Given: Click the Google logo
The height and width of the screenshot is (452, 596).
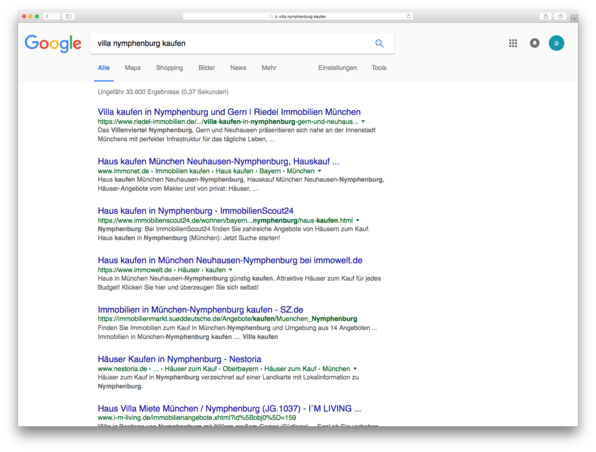Looking at the screenshot, I should click(53, 43).
